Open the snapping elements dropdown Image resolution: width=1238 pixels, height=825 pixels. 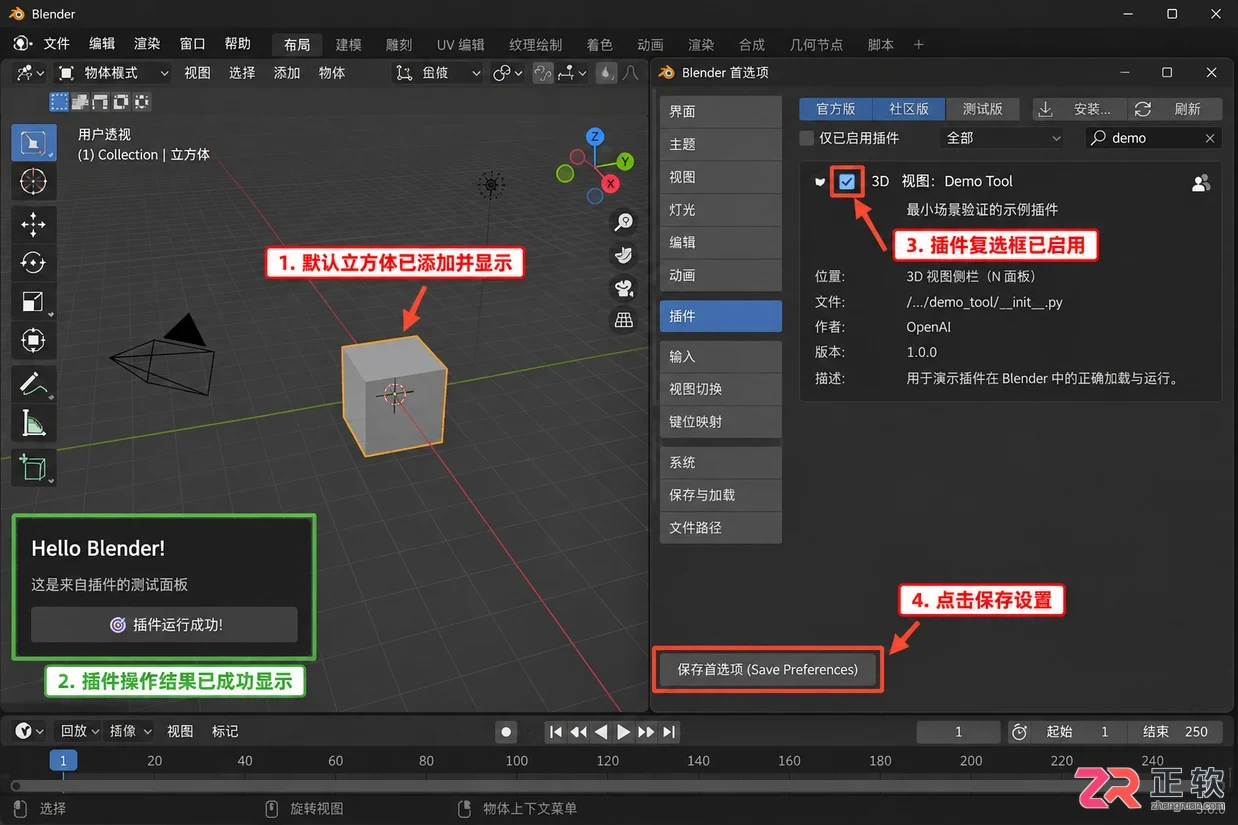pyautogui.click(x=572, y=72)
